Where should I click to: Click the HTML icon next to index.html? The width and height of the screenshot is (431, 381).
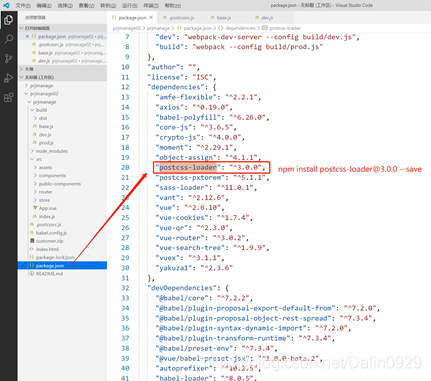tap(32, 249)
